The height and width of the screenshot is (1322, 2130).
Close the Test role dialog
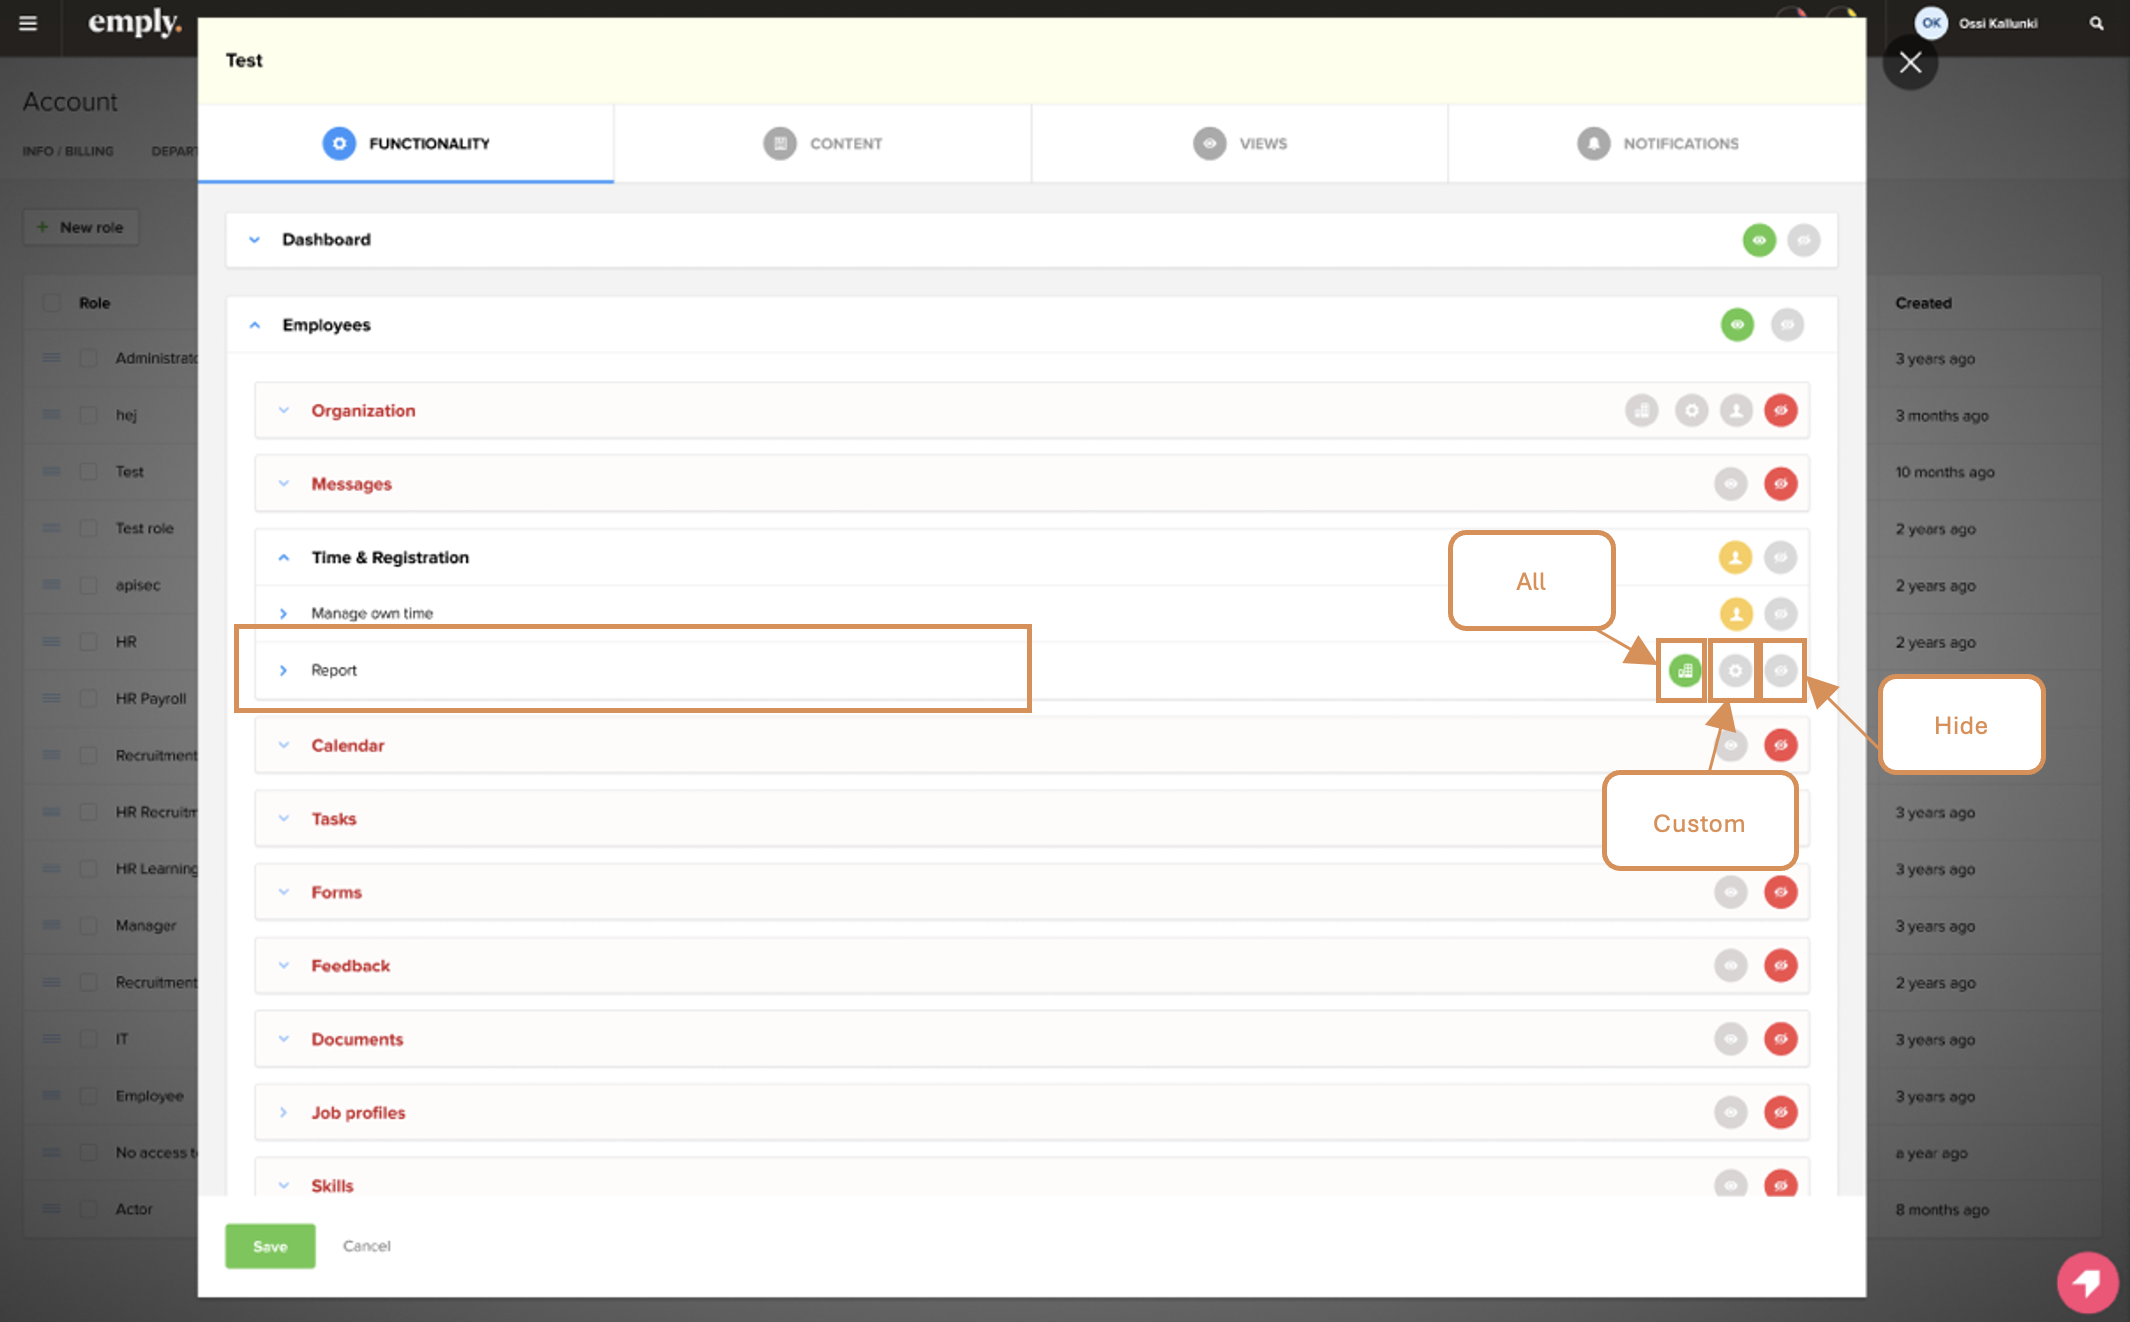pos(1910,62)
